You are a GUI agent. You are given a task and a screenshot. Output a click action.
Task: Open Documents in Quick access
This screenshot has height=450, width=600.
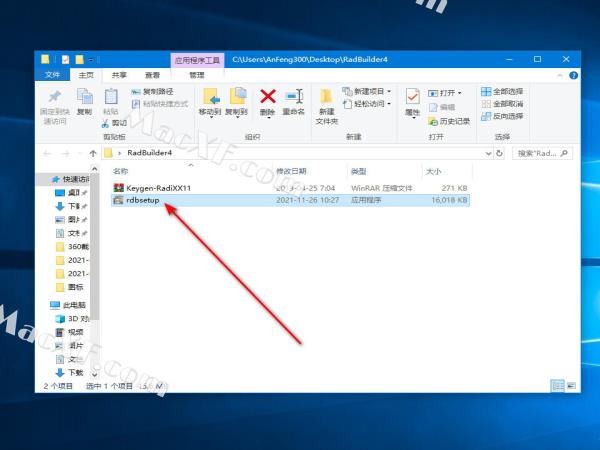coord(71,233)
